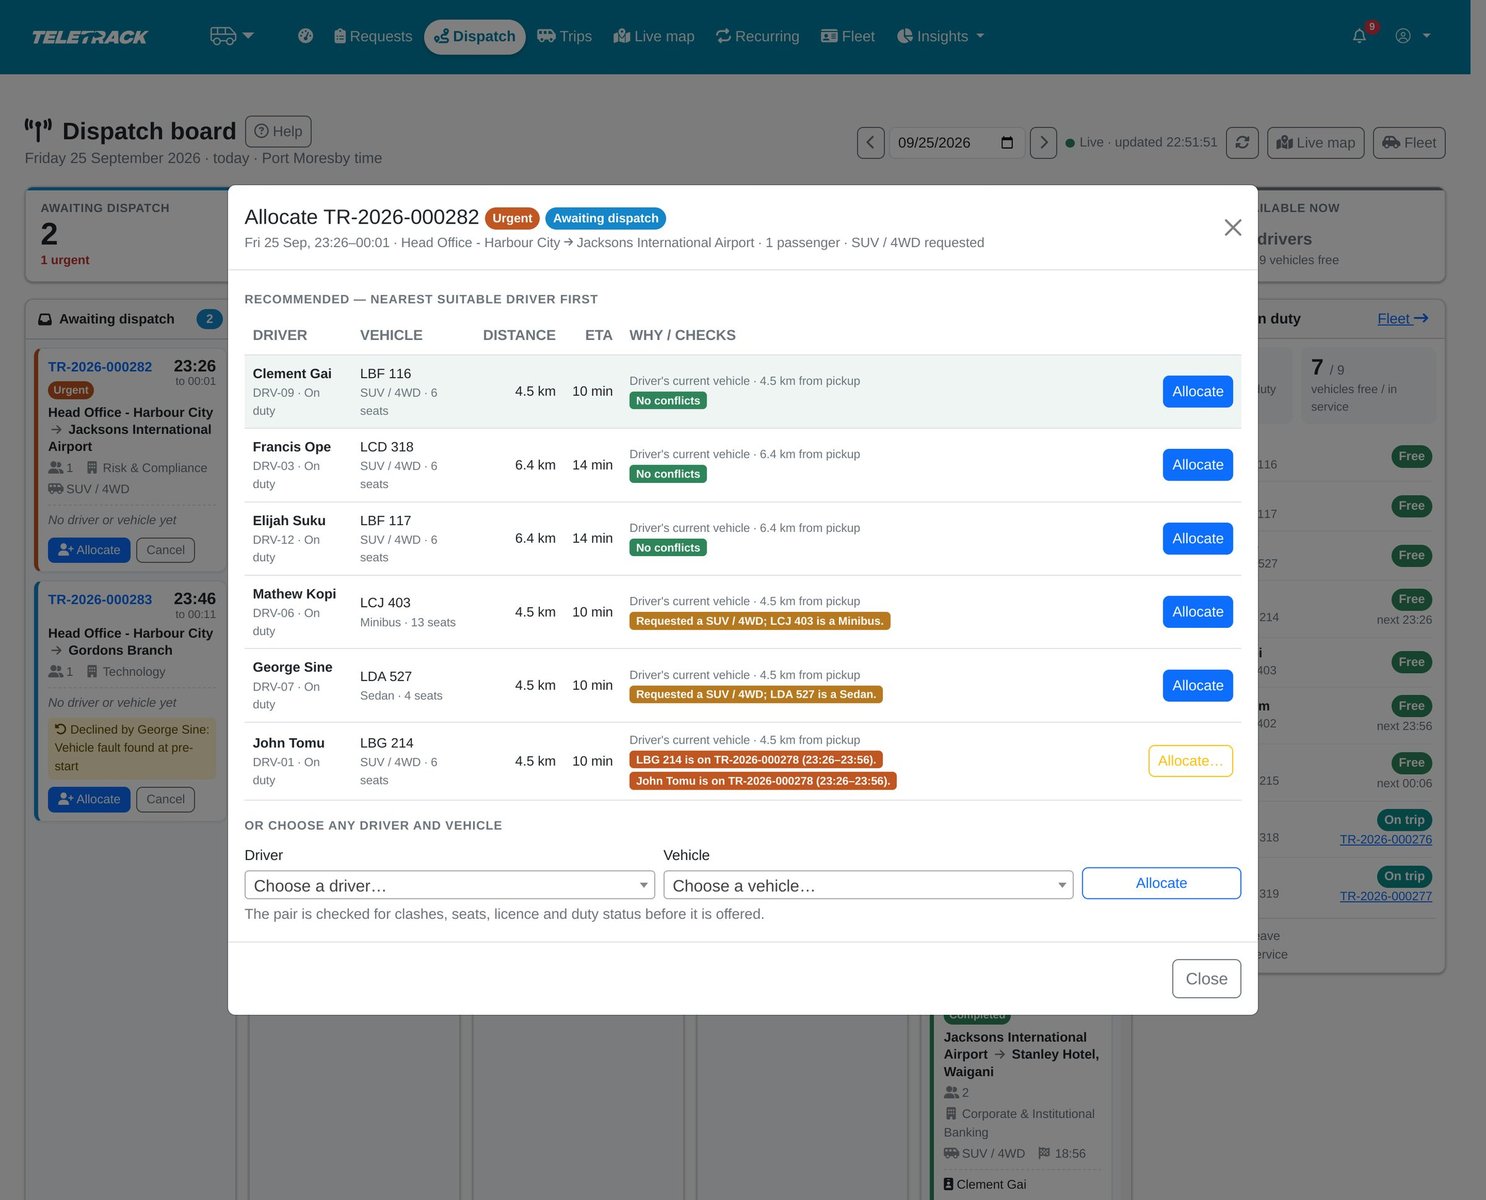
Task: Open Fleet link in duty panel
Action: [1402, 319]
